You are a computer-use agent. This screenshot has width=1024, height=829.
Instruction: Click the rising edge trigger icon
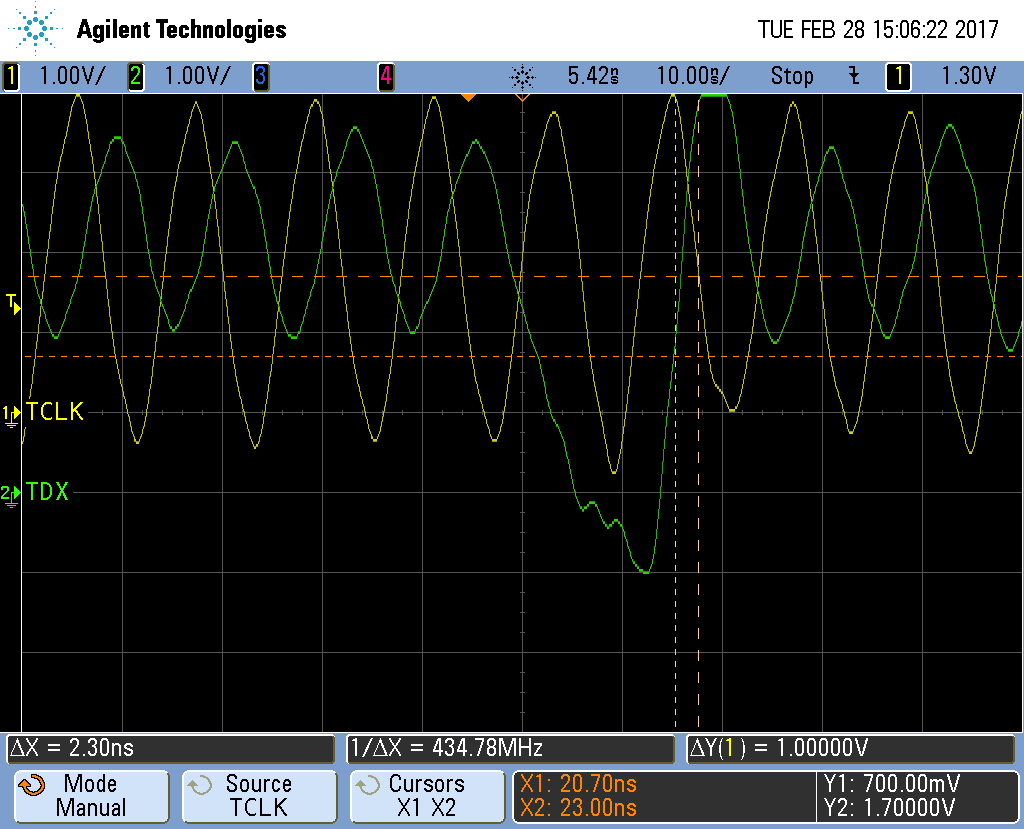(853, 76)
